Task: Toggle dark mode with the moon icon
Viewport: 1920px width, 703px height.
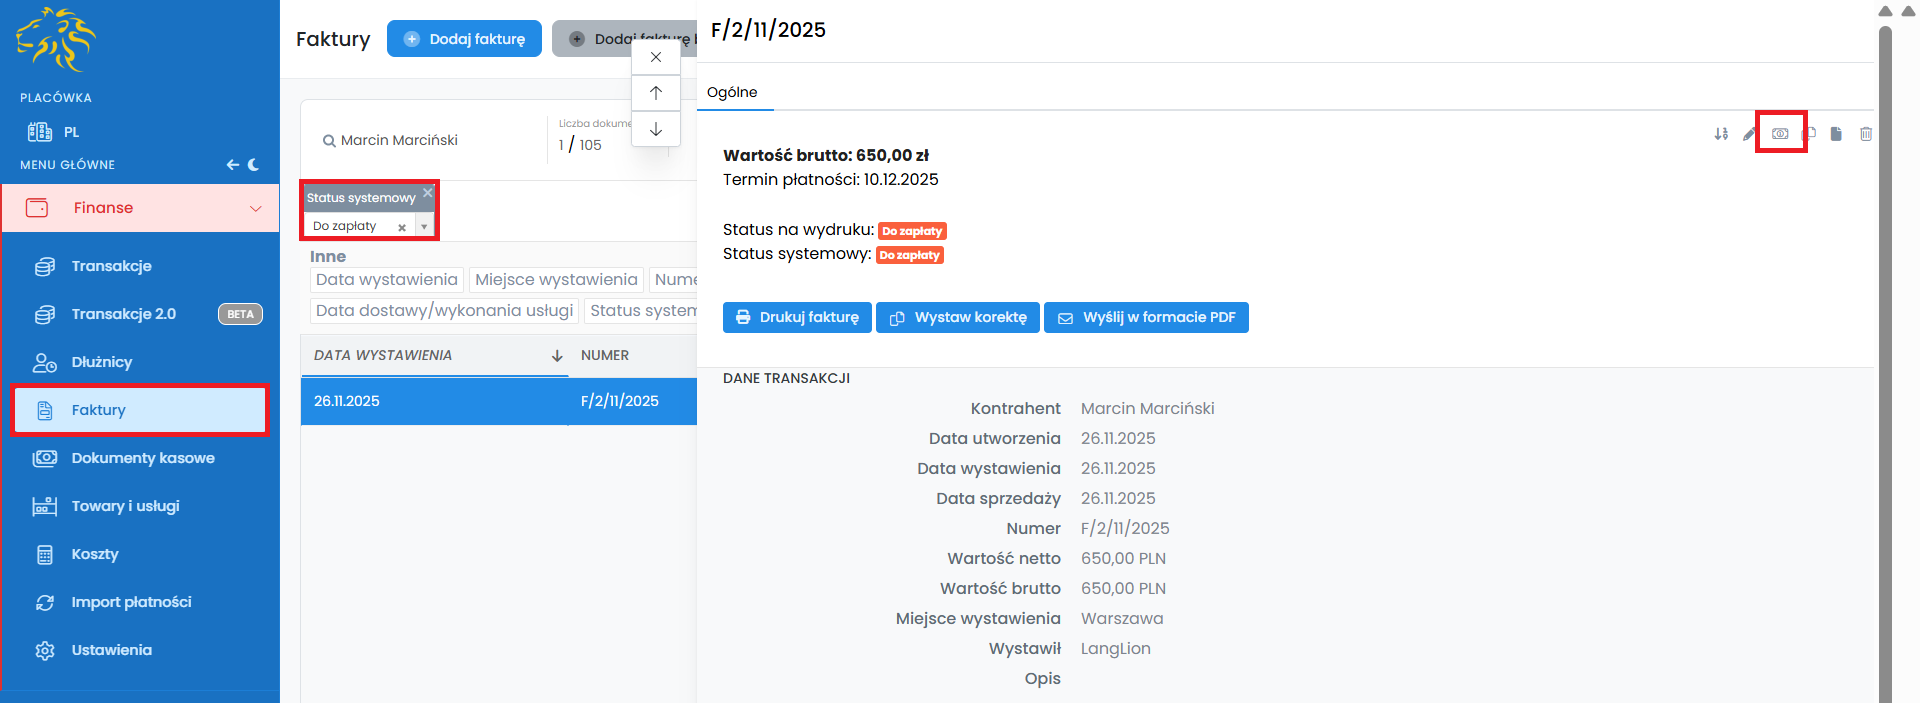Action: pyautogui.click(x=254, y=165)
